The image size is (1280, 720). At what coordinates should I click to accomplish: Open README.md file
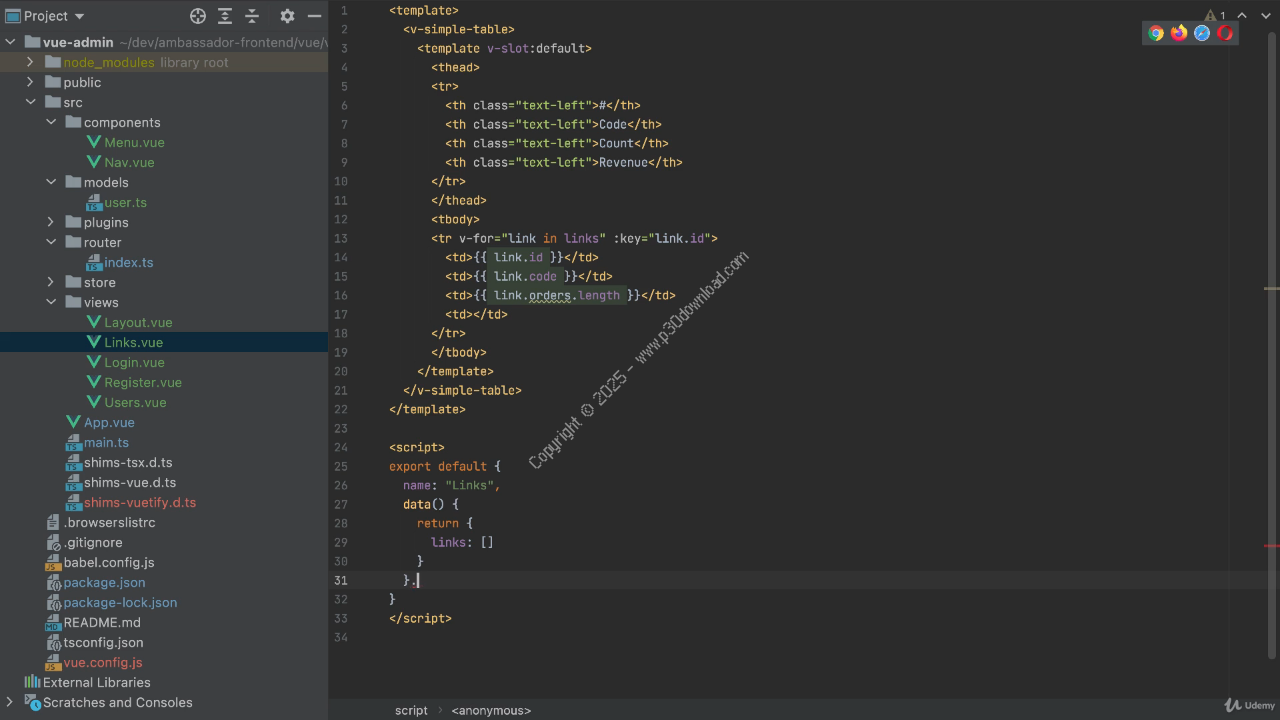pos(102,622)
